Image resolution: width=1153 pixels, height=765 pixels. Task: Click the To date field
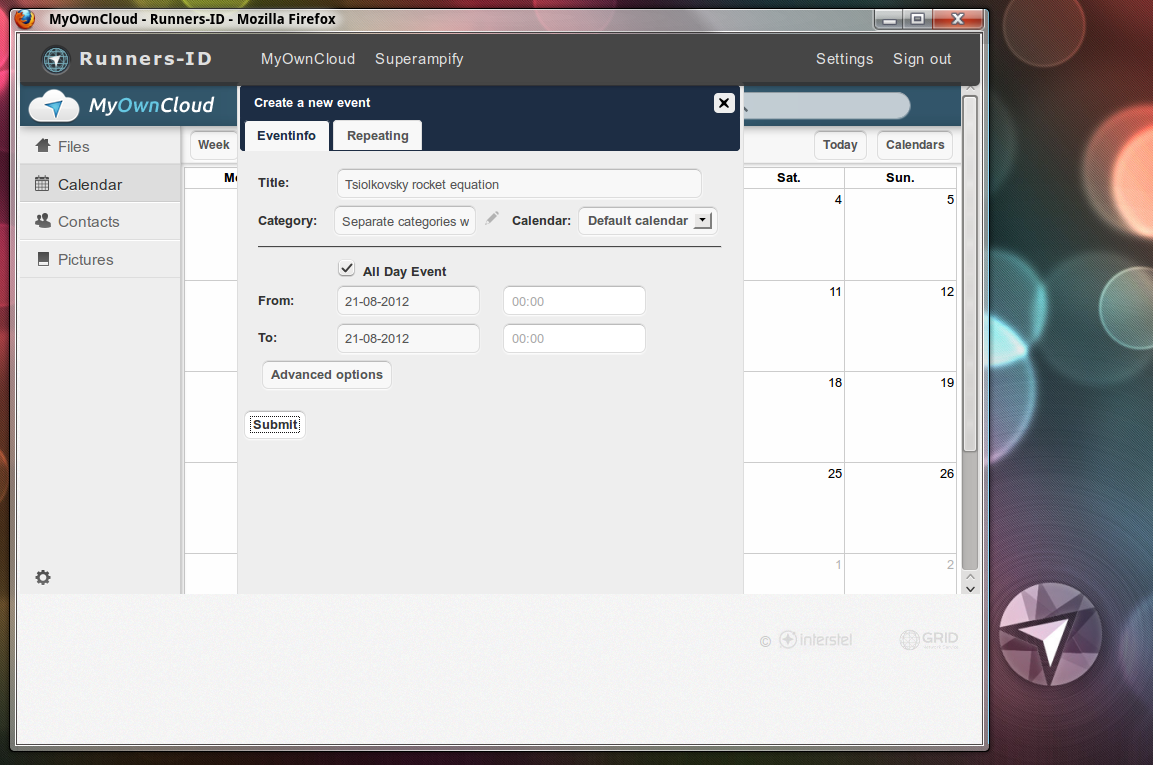[408, 338]
